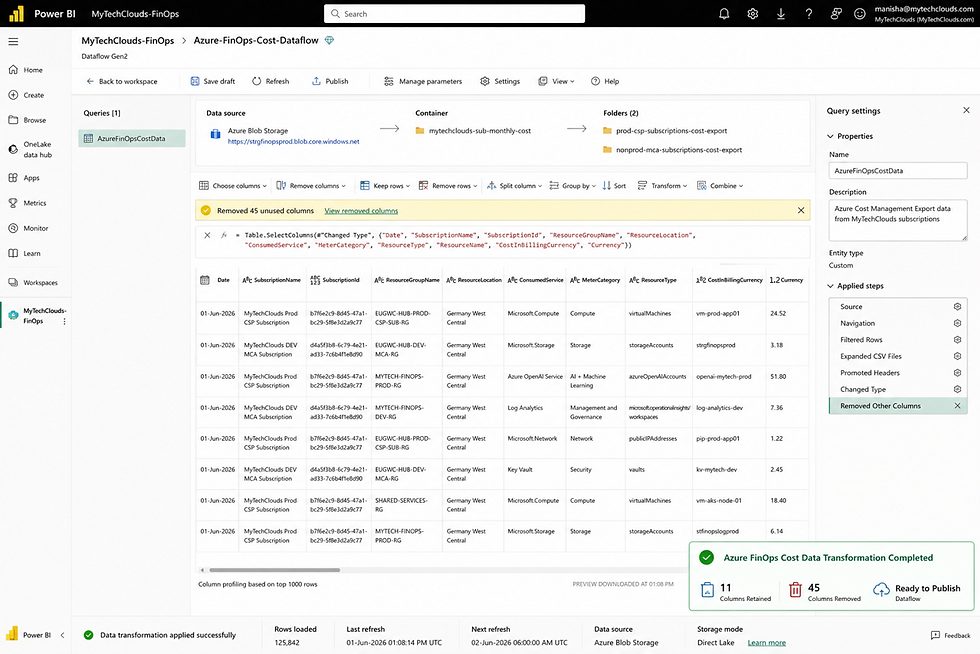Click the Learn more link
The width and height of the screenshot is (980, 654).
[767, 643]
